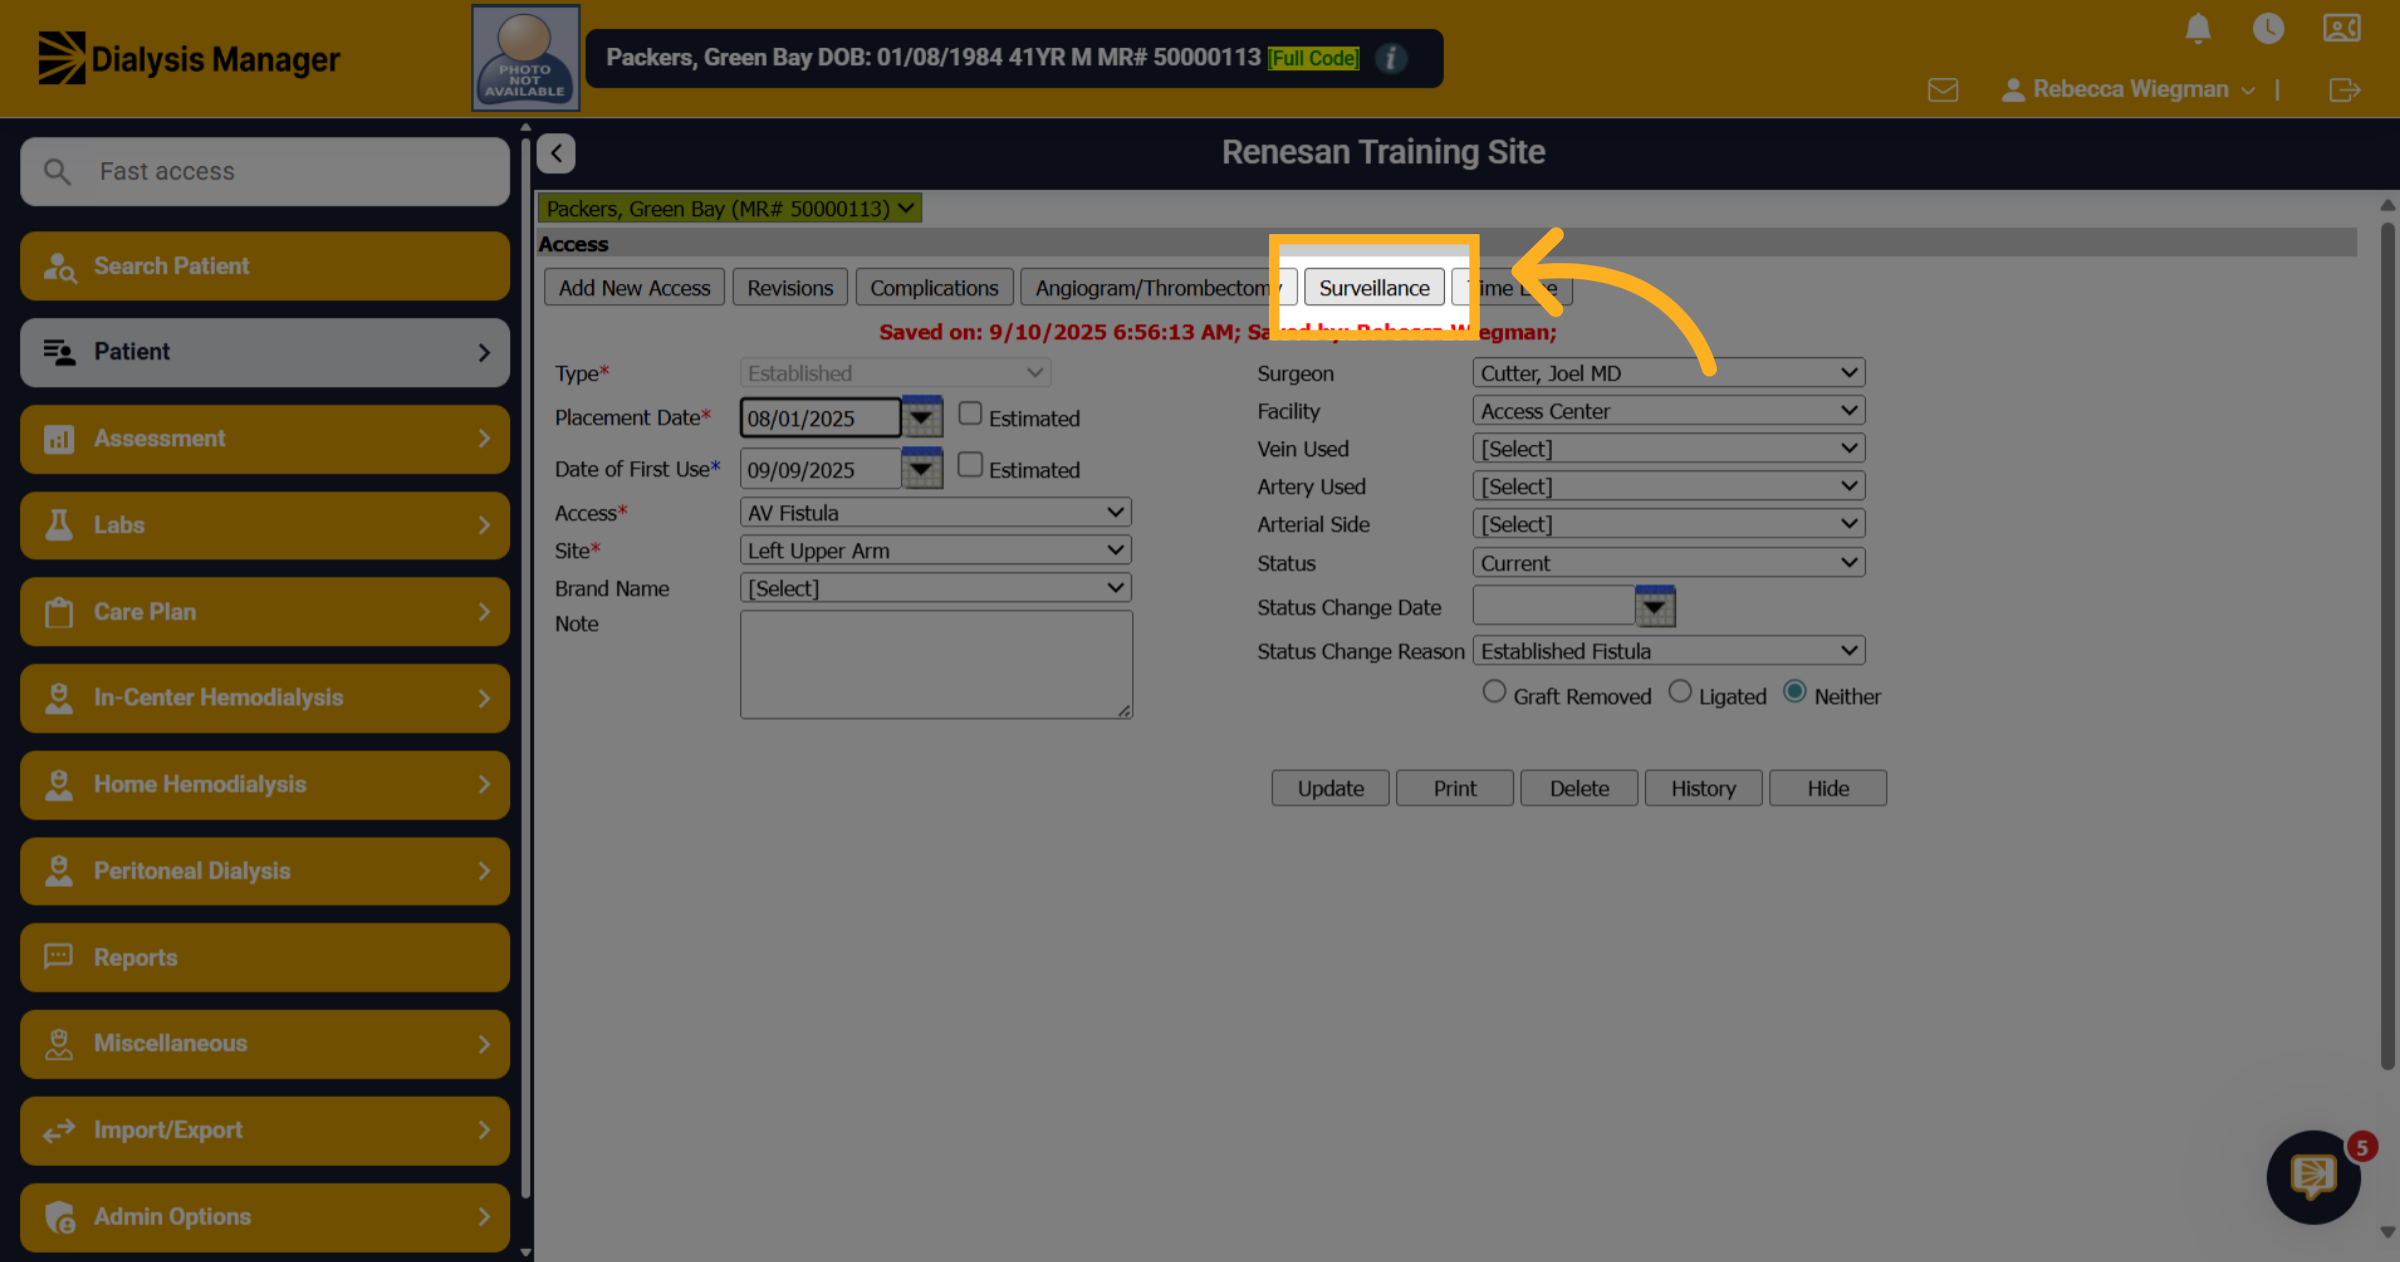Select the Neither radio button
The image size is (2400, 1262).
pyautogui.click(x=1795, y=692)
